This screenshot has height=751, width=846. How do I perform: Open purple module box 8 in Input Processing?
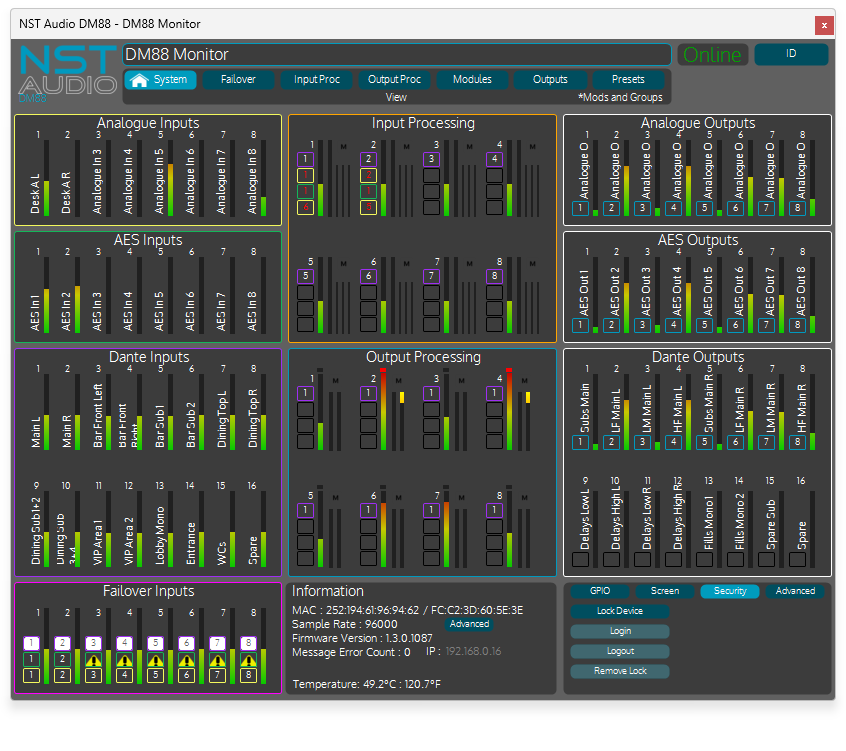pyautogui.click(x=494, y=276)
